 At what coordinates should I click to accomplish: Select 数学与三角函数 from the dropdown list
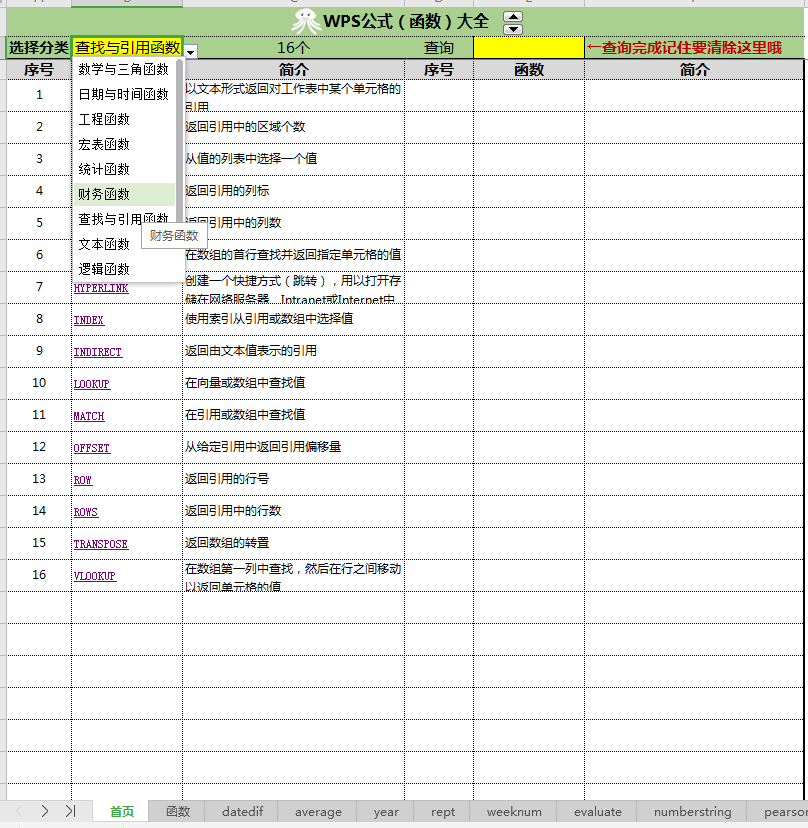pyautogui.click(x=124, y=69)
